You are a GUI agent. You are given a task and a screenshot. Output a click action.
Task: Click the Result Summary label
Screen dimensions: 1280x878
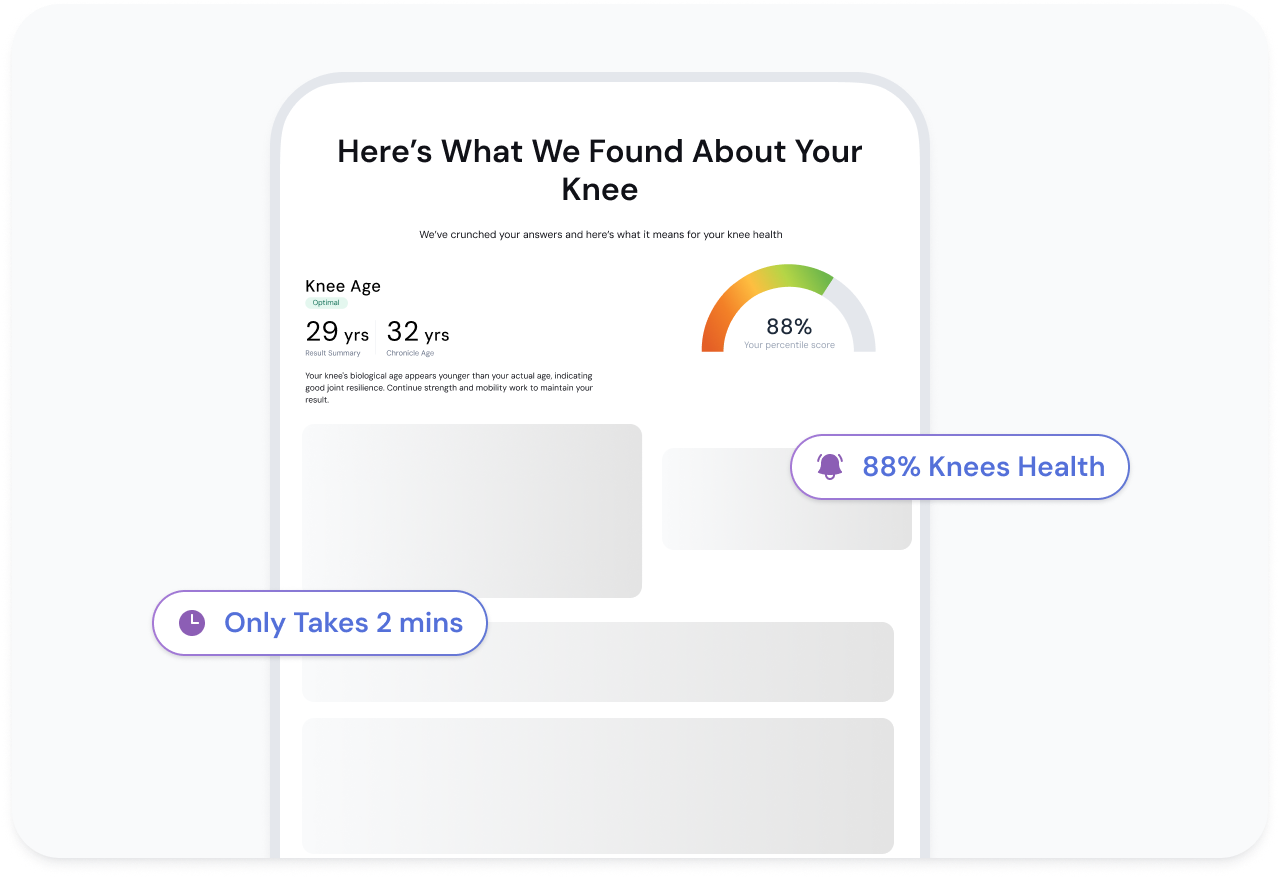pos(333,353)
